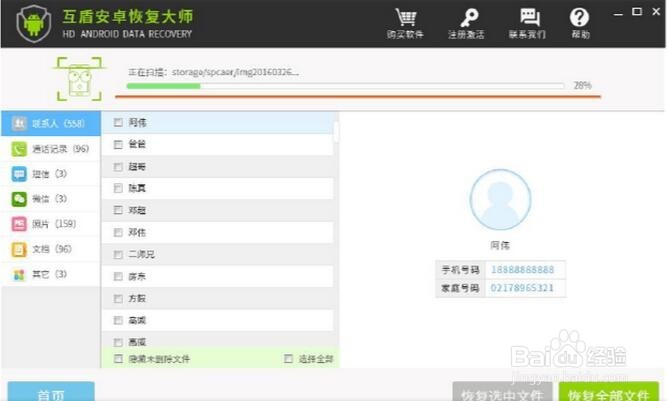This screenshot has width=667, height=401.
Task: Tick the checkbox for contact 陈真
Action: (118, 188)
